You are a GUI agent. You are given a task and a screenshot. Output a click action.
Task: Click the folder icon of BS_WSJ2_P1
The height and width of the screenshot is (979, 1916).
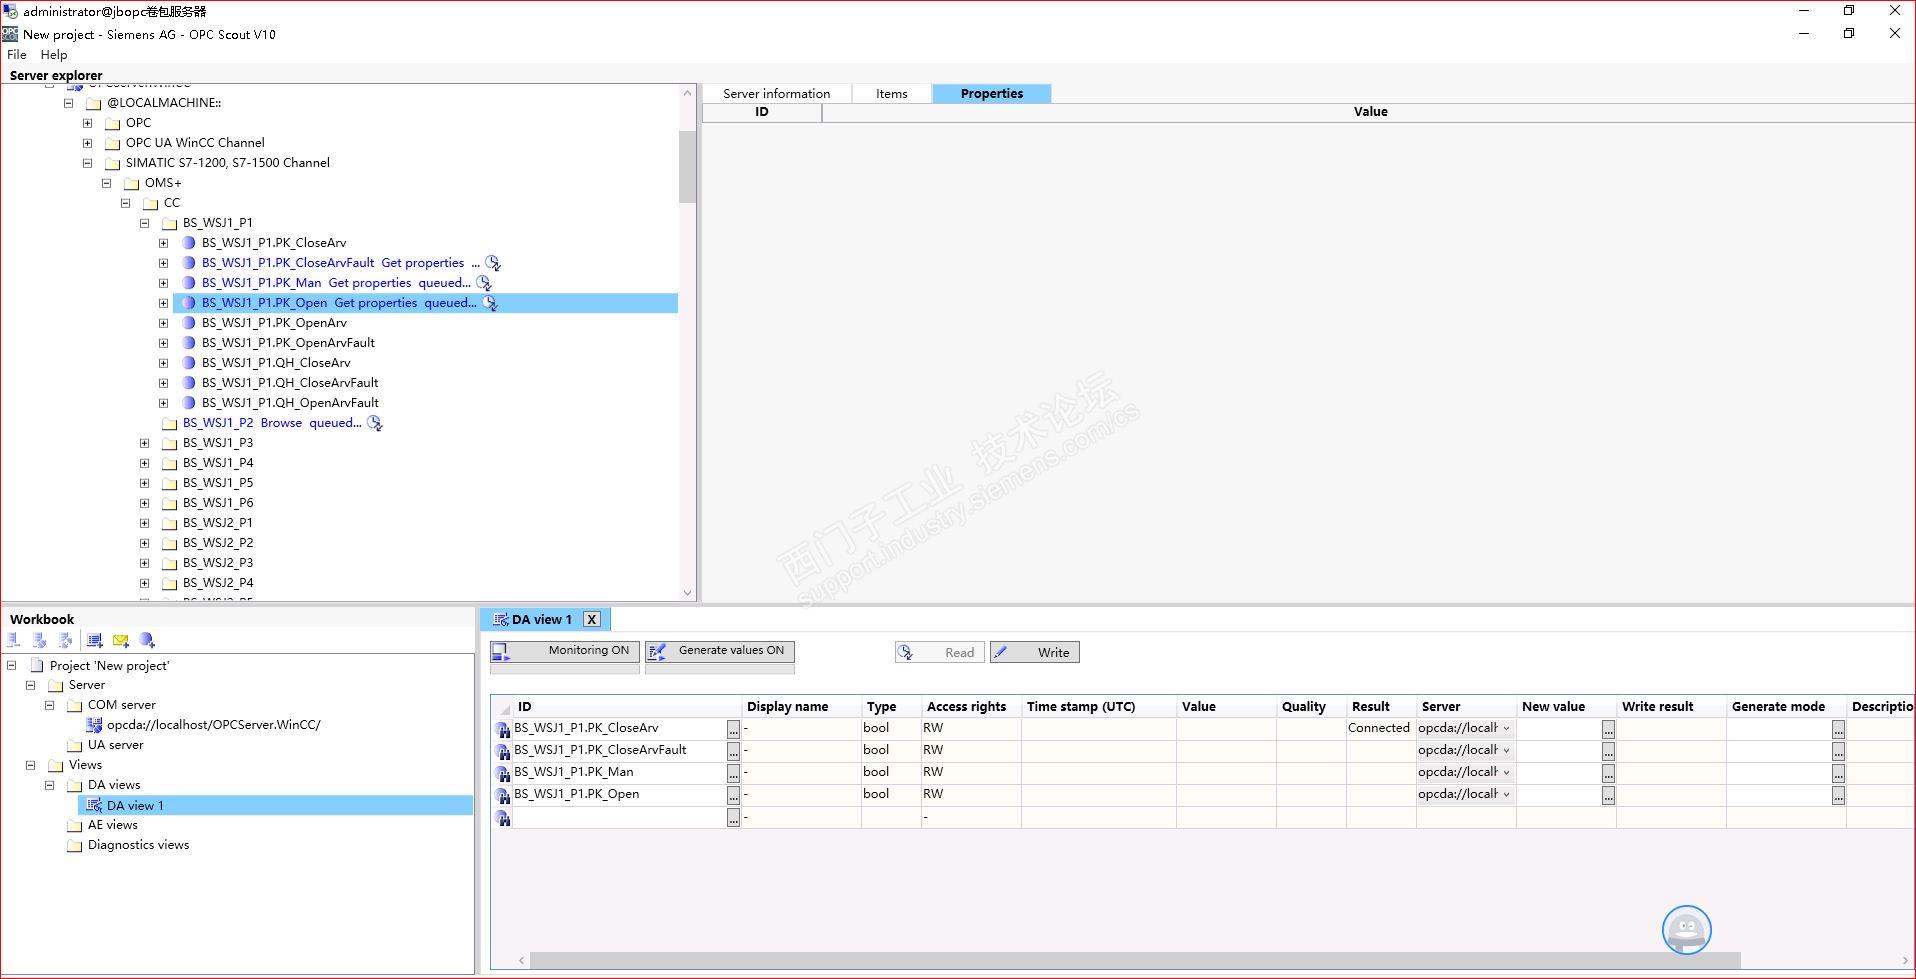click(170, 523)
